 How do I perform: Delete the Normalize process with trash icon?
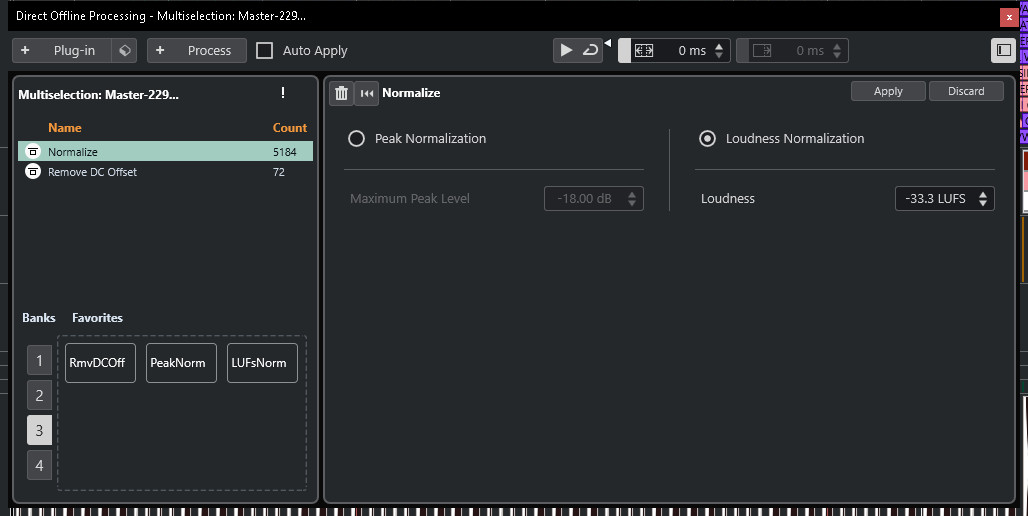[x=341, y=93]
